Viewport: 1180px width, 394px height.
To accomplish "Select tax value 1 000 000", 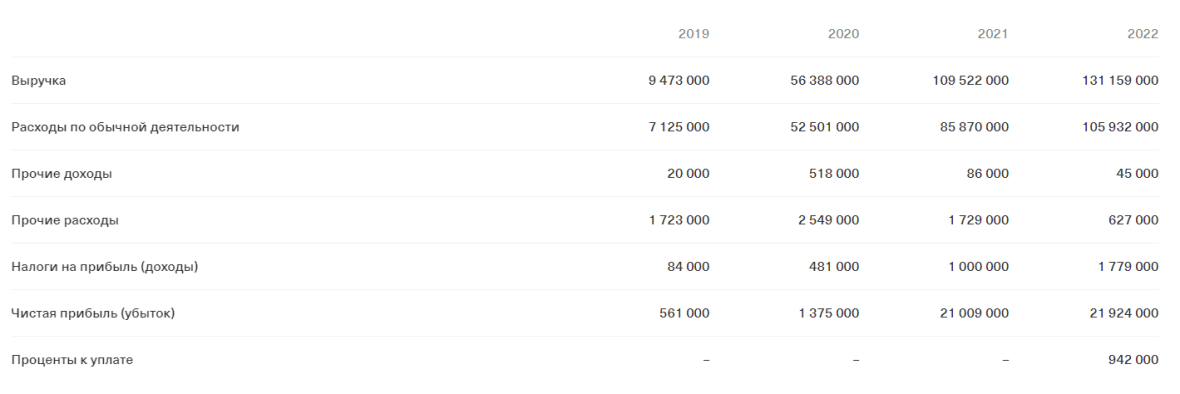I will pyautogui.click(x=977, y=267).
